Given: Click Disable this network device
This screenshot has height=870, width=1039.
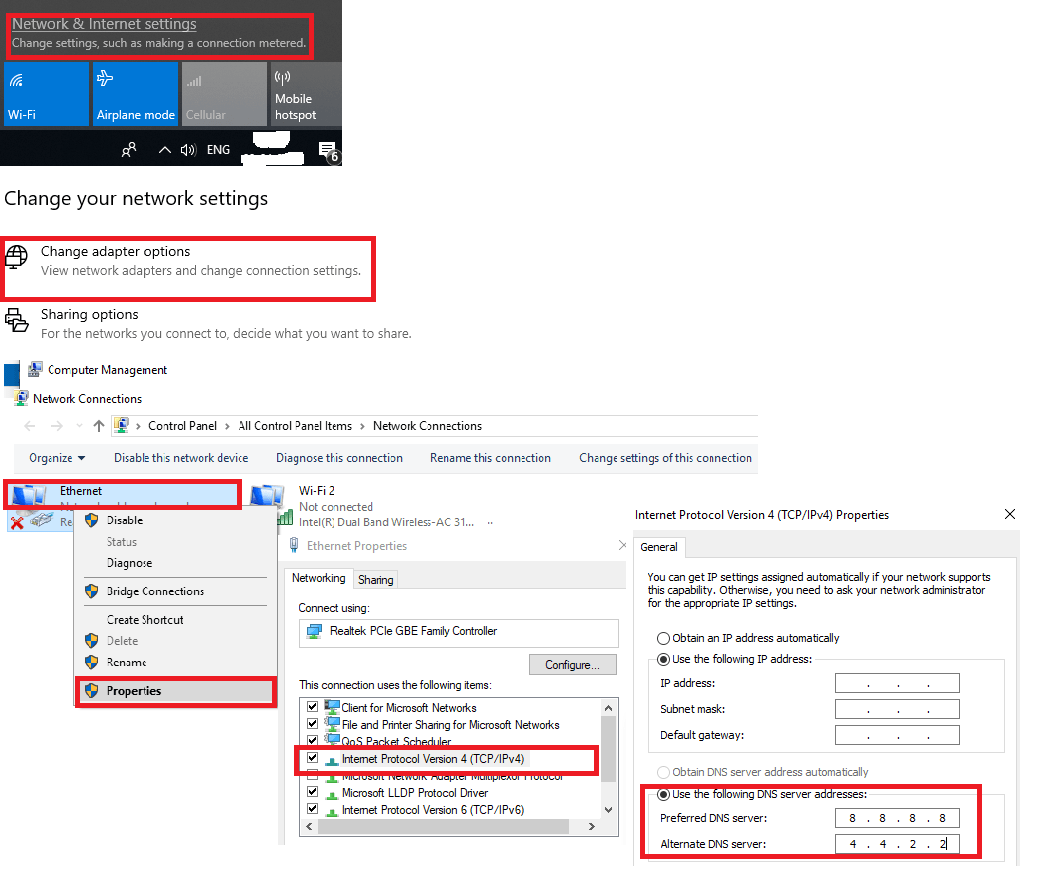Looking at the screenshot, I should [181, 459].
